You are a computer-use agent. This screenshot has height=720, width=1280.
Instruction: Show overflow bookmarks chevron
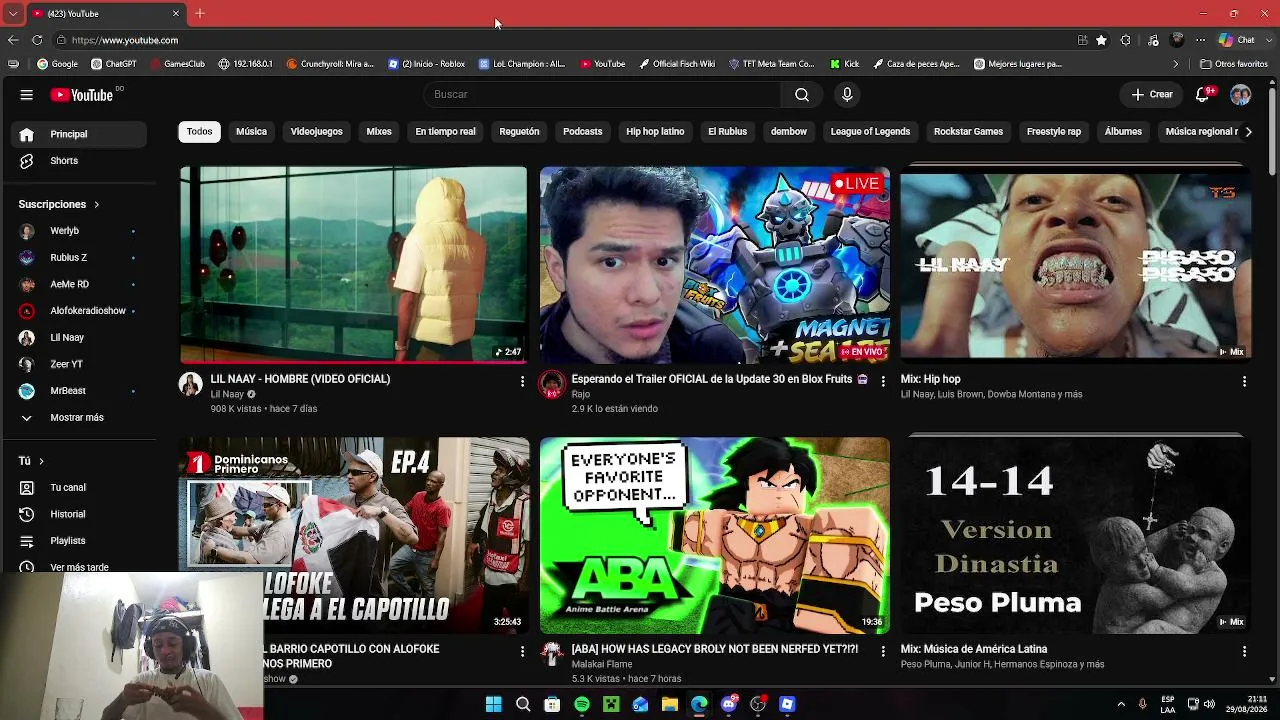tap(1177, 64)
